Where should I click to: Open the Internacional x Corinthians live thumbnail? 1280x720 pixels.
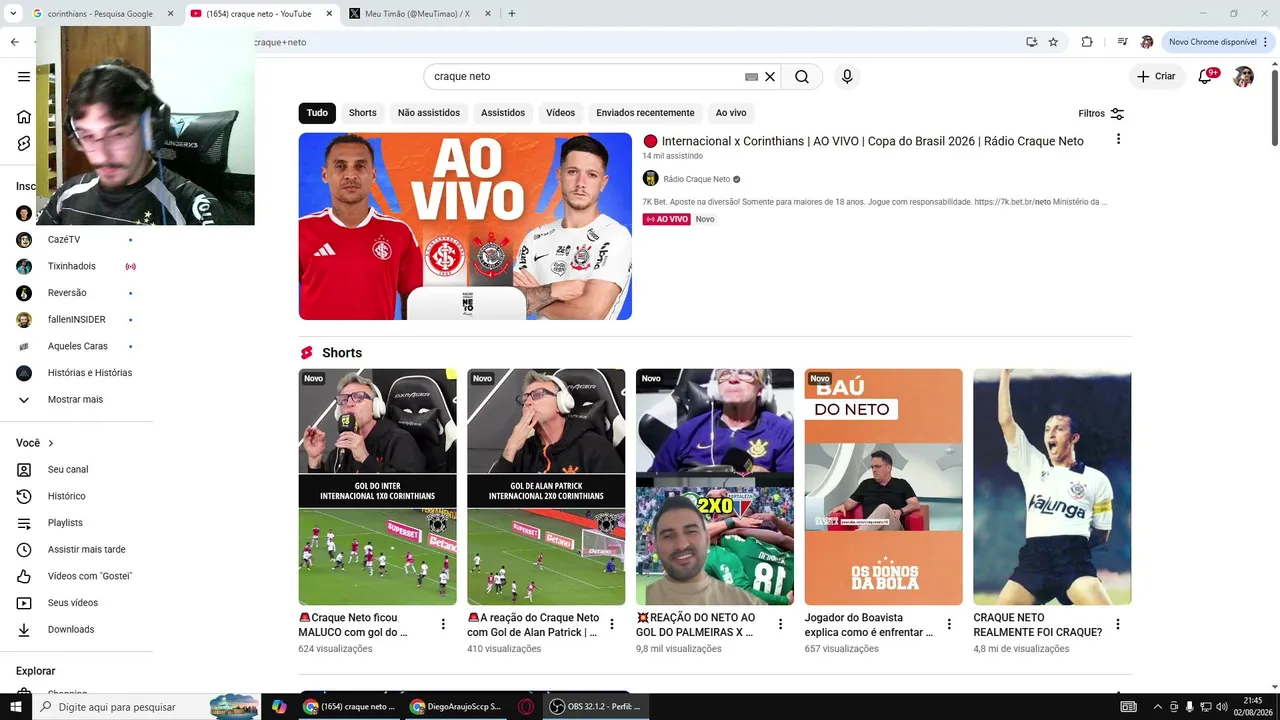465,226
